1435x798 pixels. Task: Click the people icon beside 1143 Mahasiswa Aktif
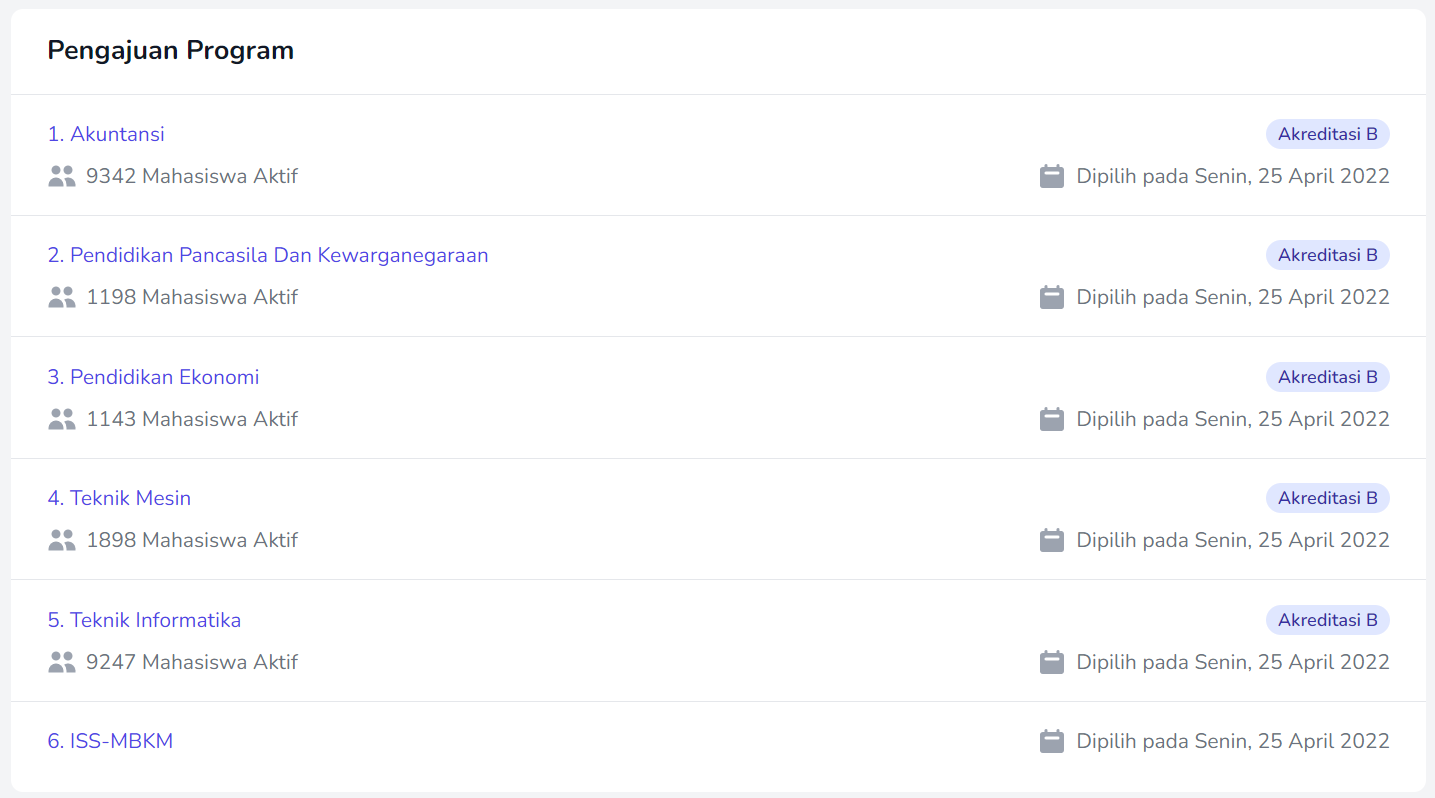click(62, 420)
